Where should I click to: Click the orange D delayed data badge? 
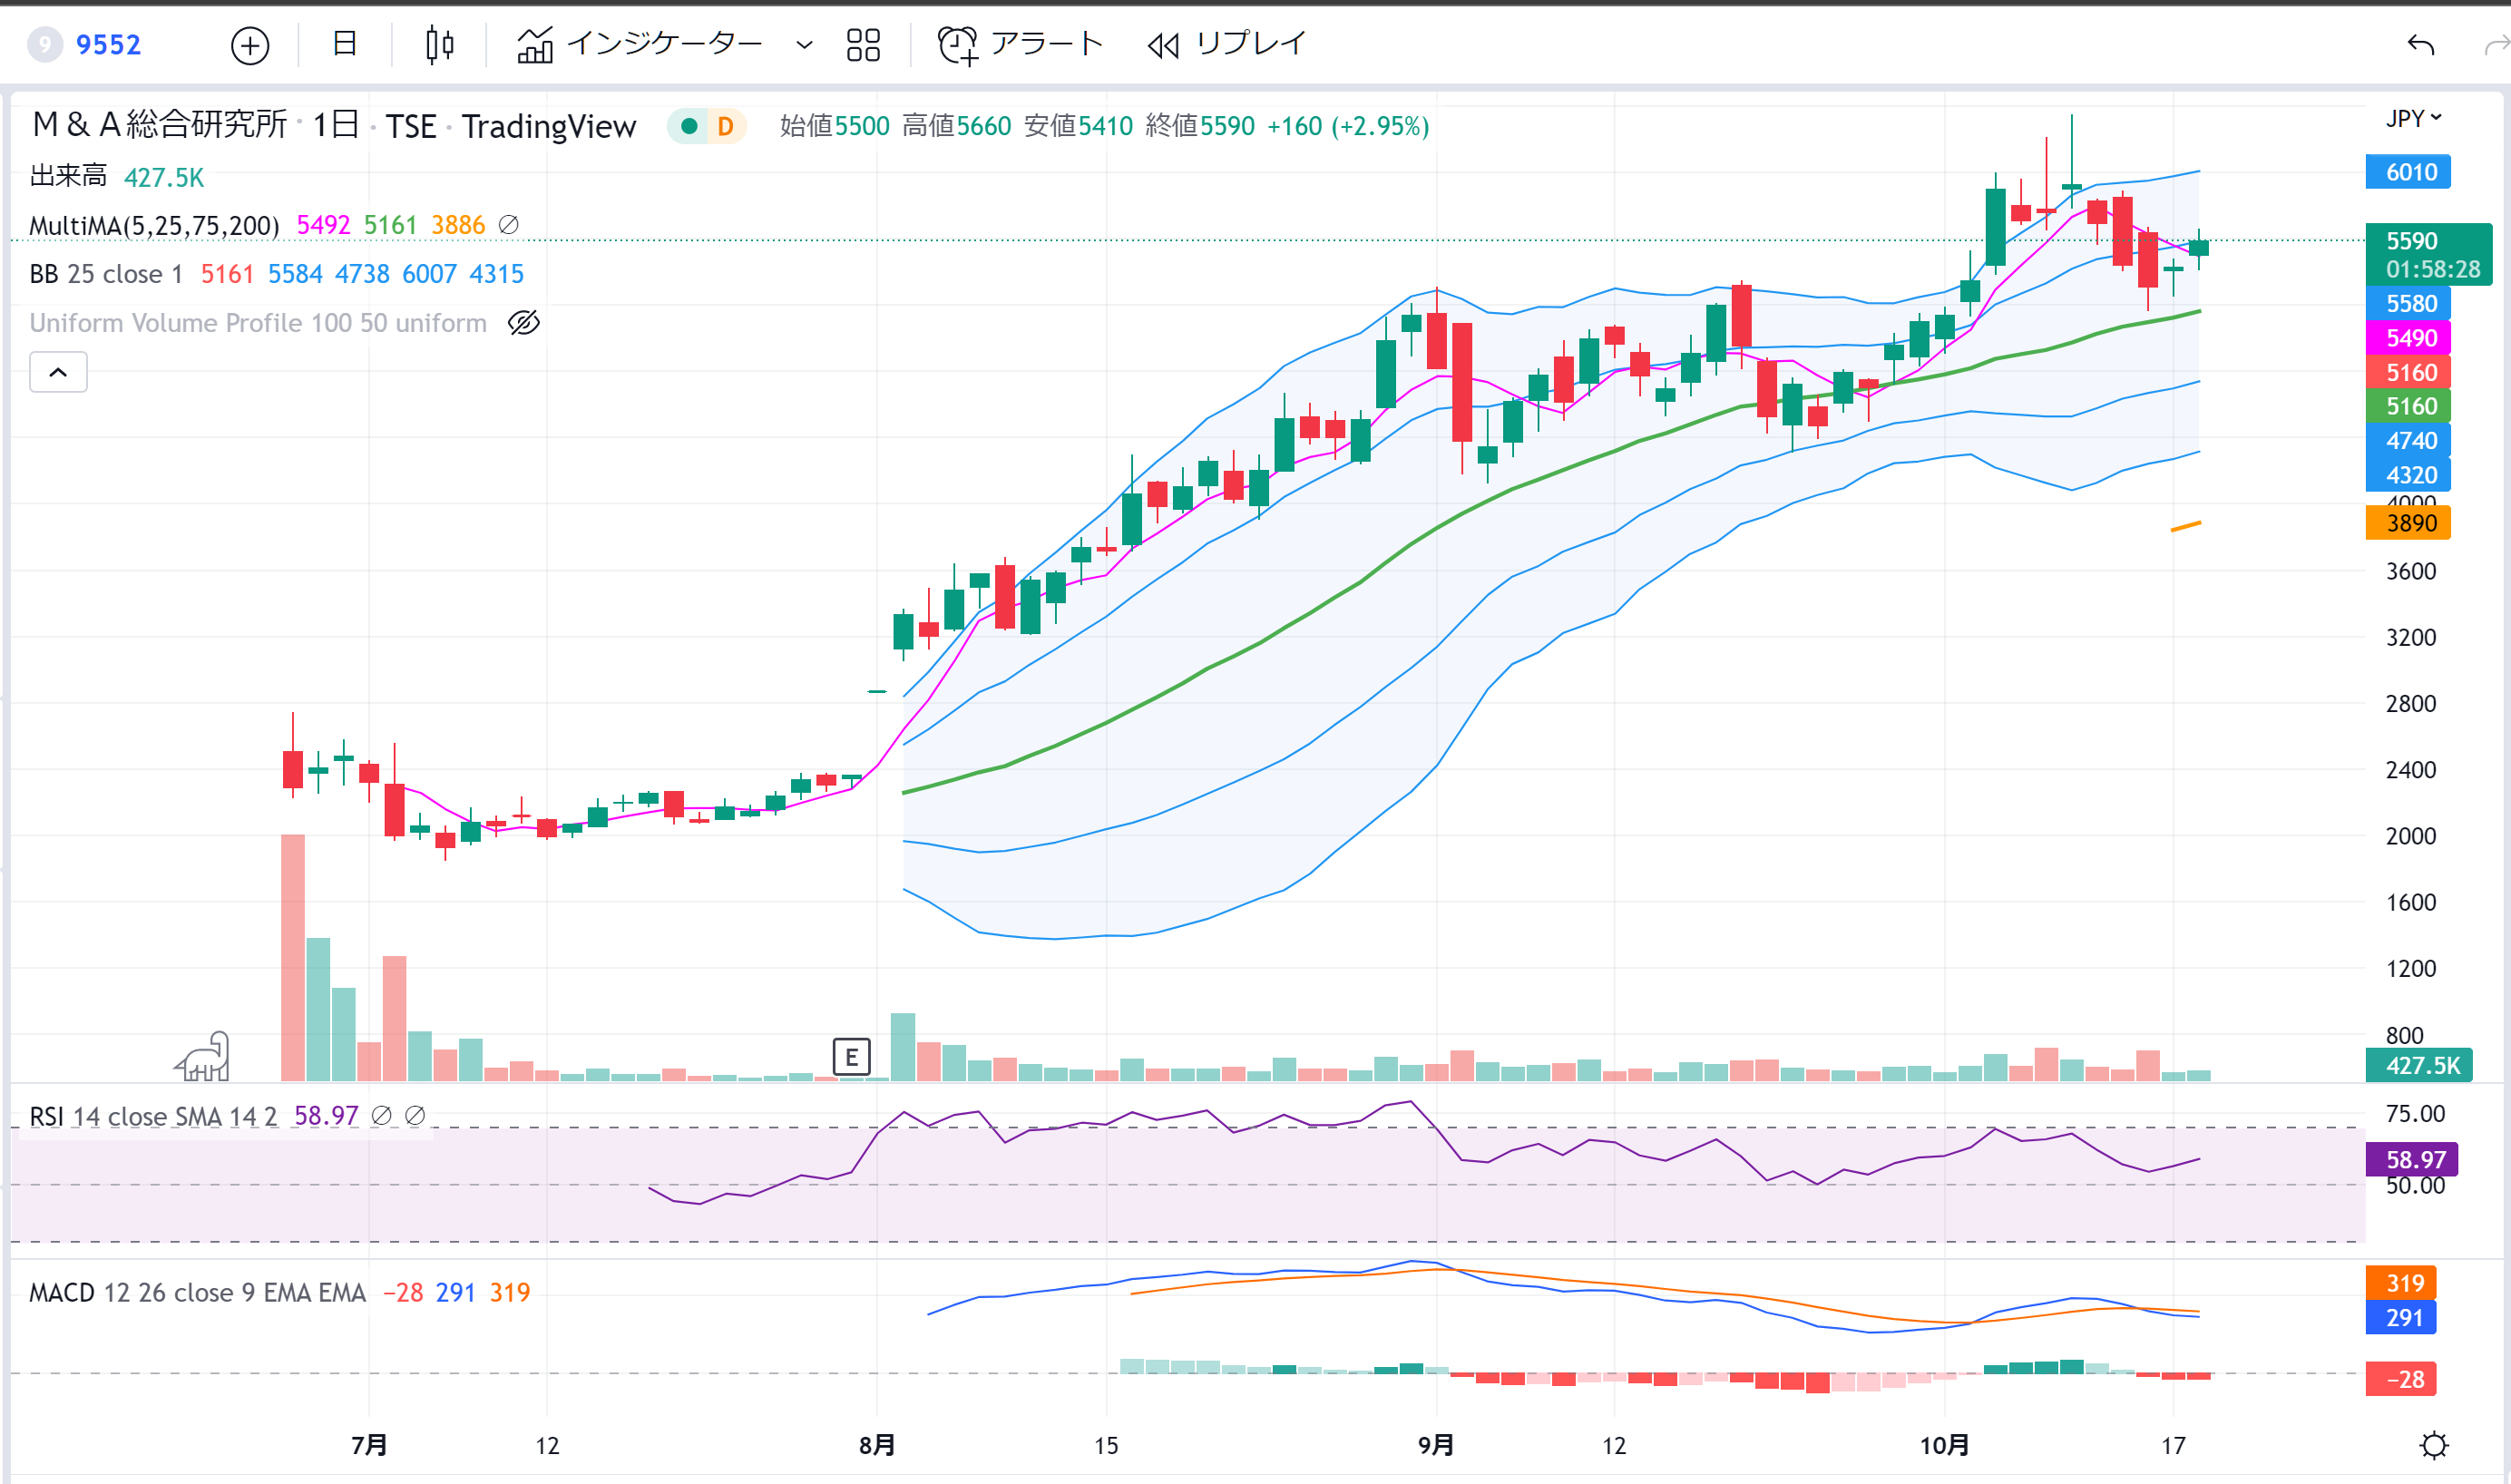[x=726, y=126]
